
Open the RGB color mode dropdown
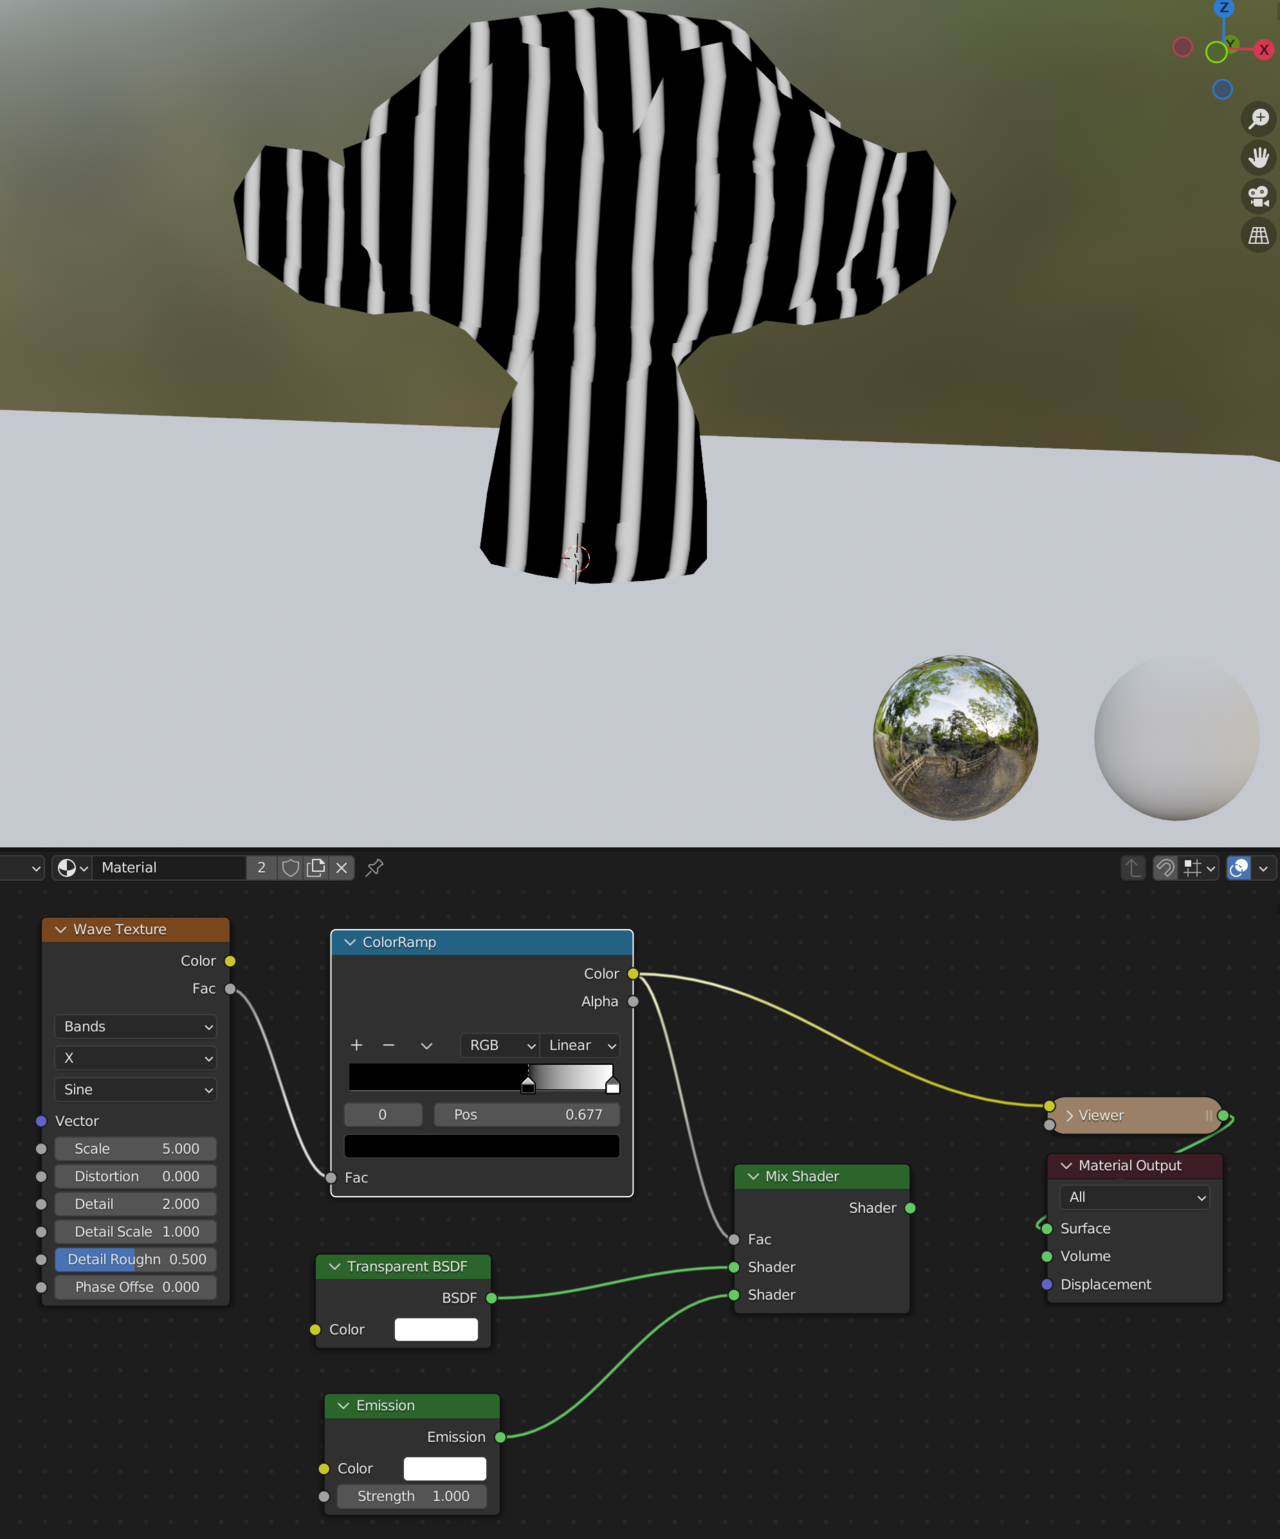click(500, 1045)
